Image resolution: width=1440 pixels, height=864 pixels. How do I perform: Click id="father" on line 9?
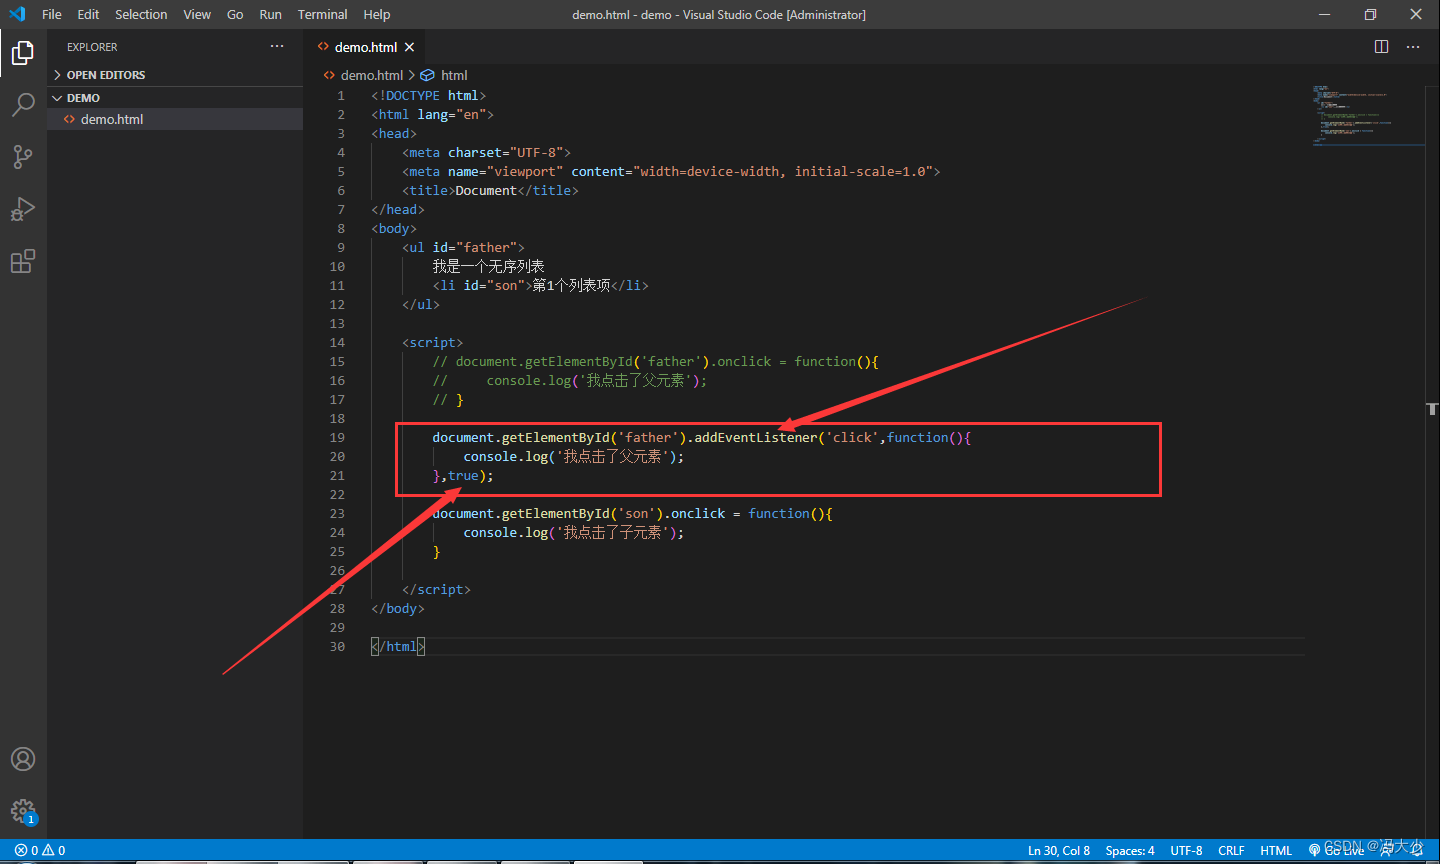tap(474, 247)
